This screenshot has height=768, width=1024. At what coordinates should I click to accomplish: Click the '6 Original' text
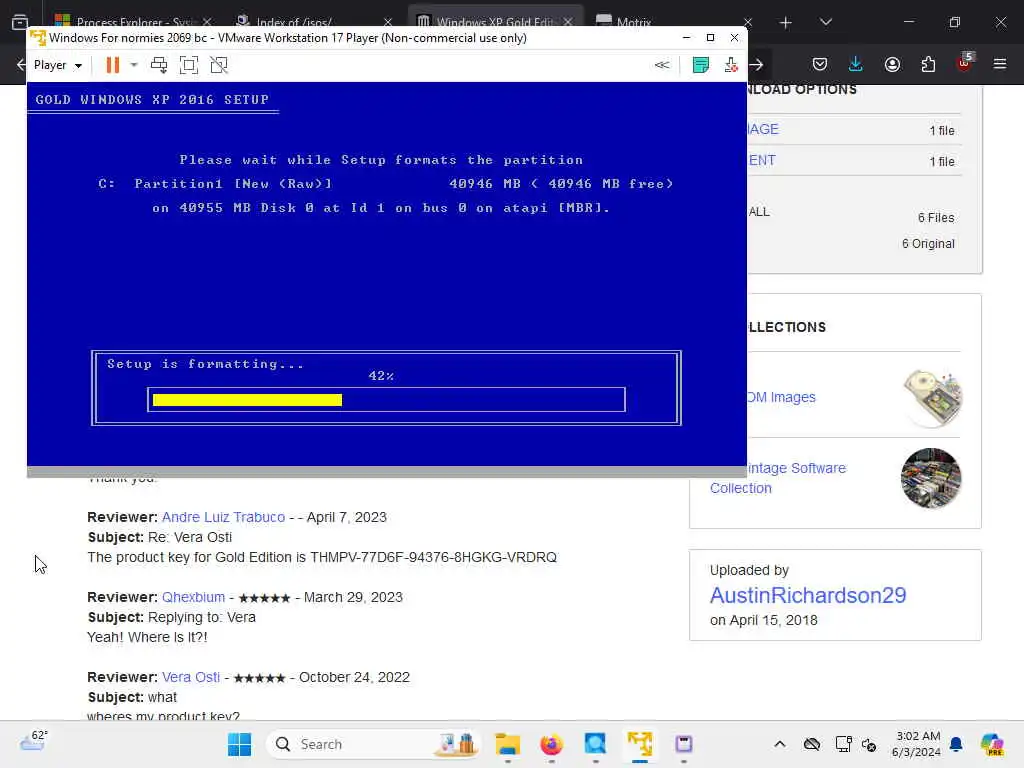(x=928, y=244)
